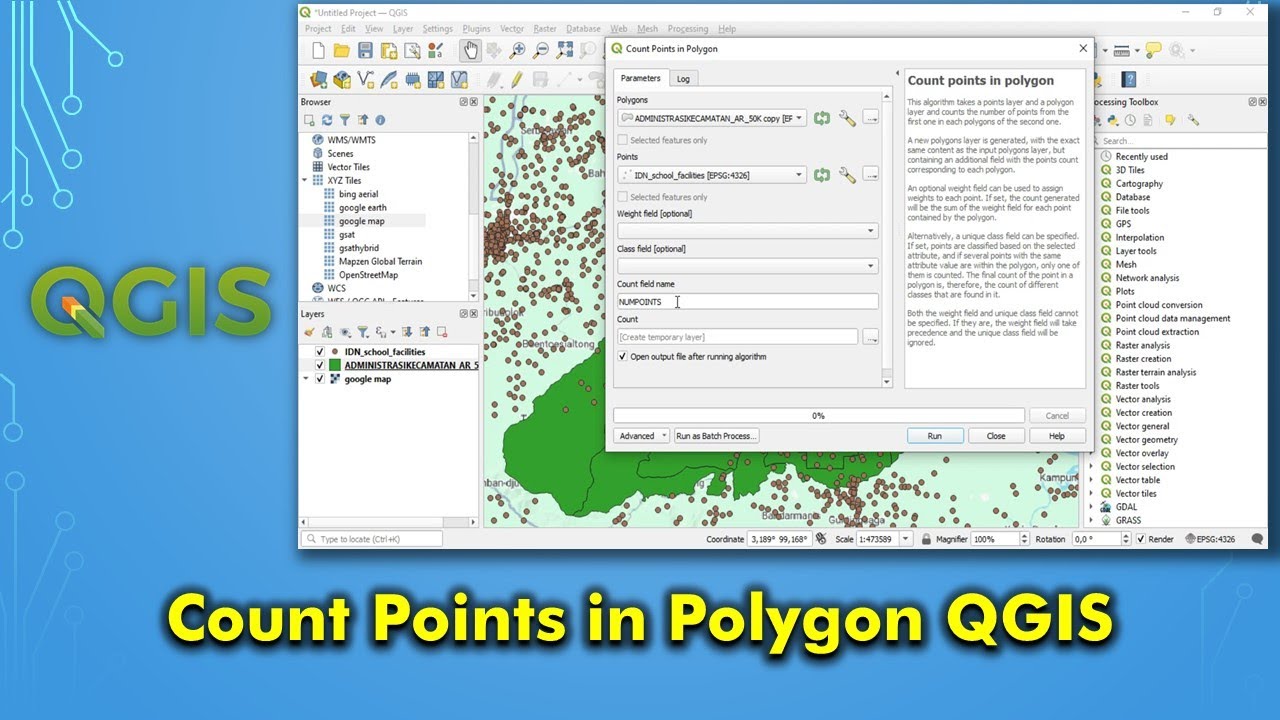Toggle visibility of google map layer
Image resolution: width=1280 pixels, height=720 pixels.
[x=320, y=379]
